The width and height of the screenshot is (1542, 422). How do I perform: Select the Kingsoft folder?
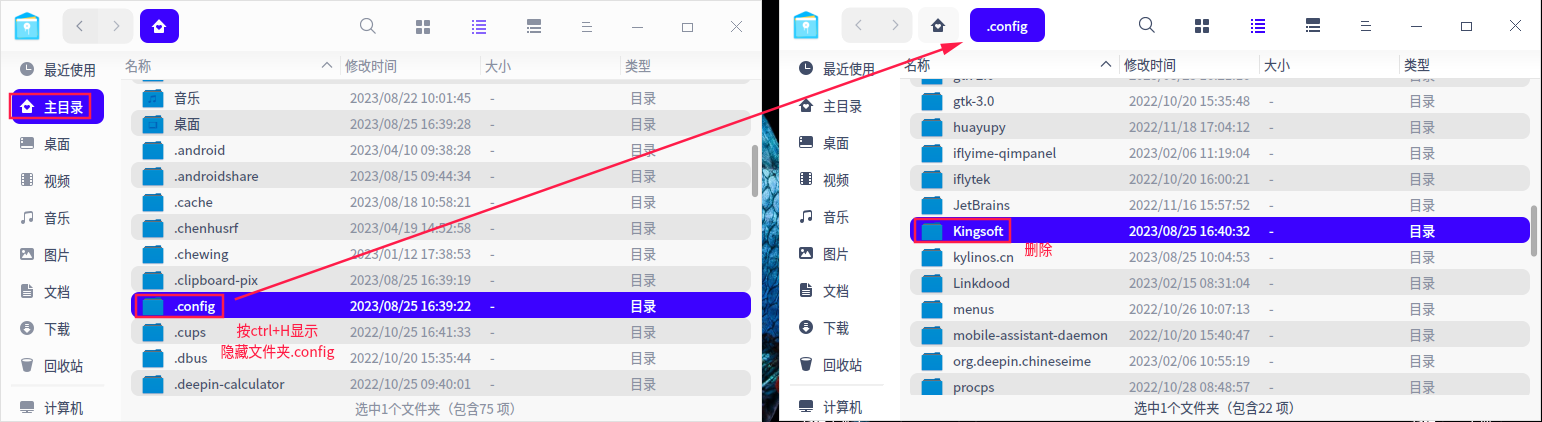point(978,231)
